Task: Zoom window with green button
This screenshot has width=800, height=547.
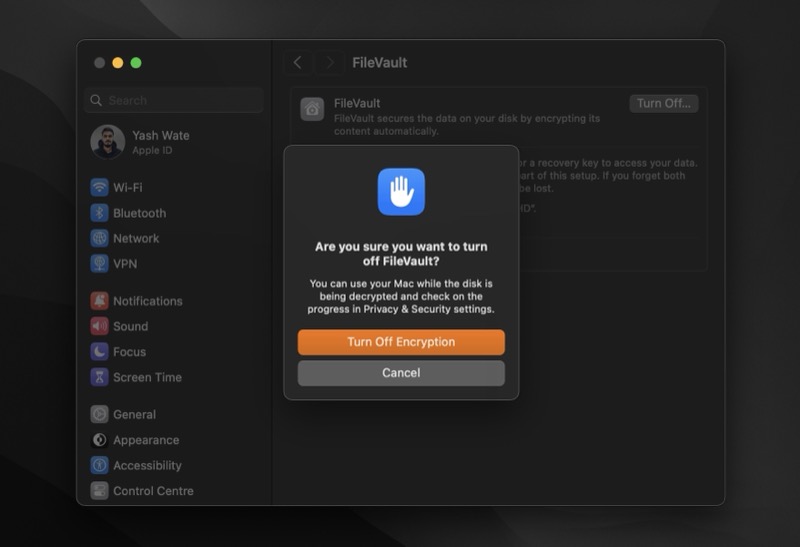Action: (136, 63)
